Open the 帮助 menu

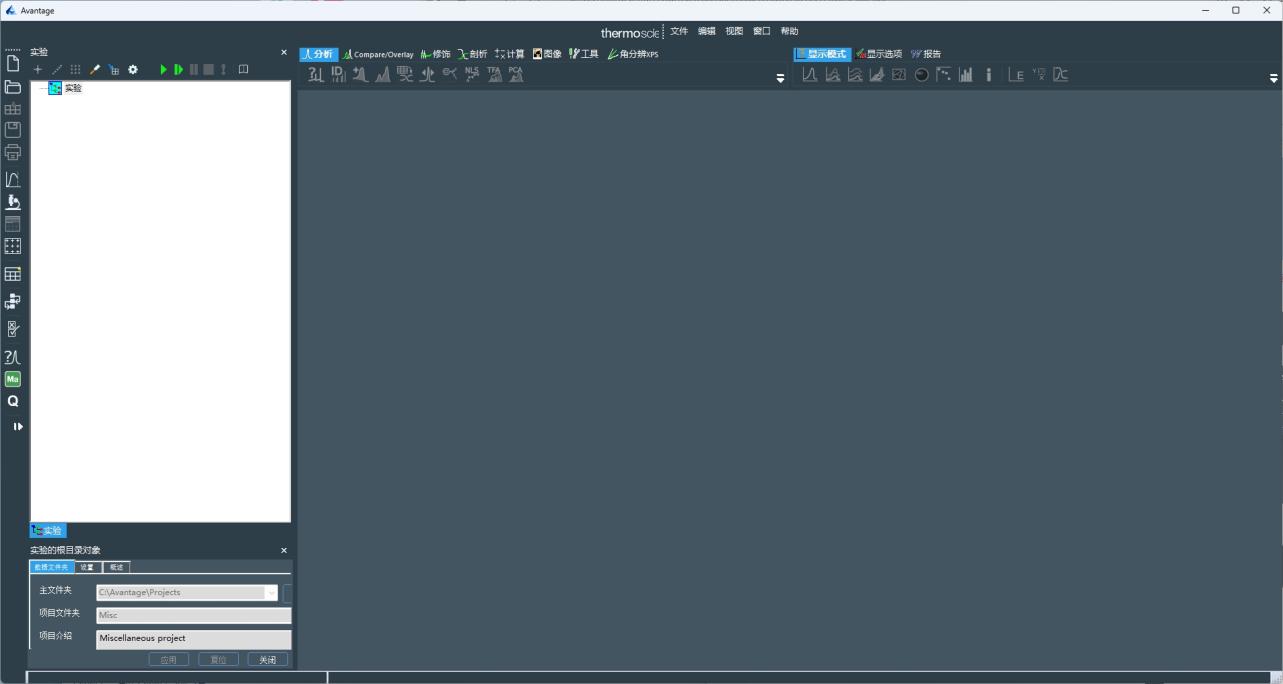pyautogui.click(x=790, y=31)
